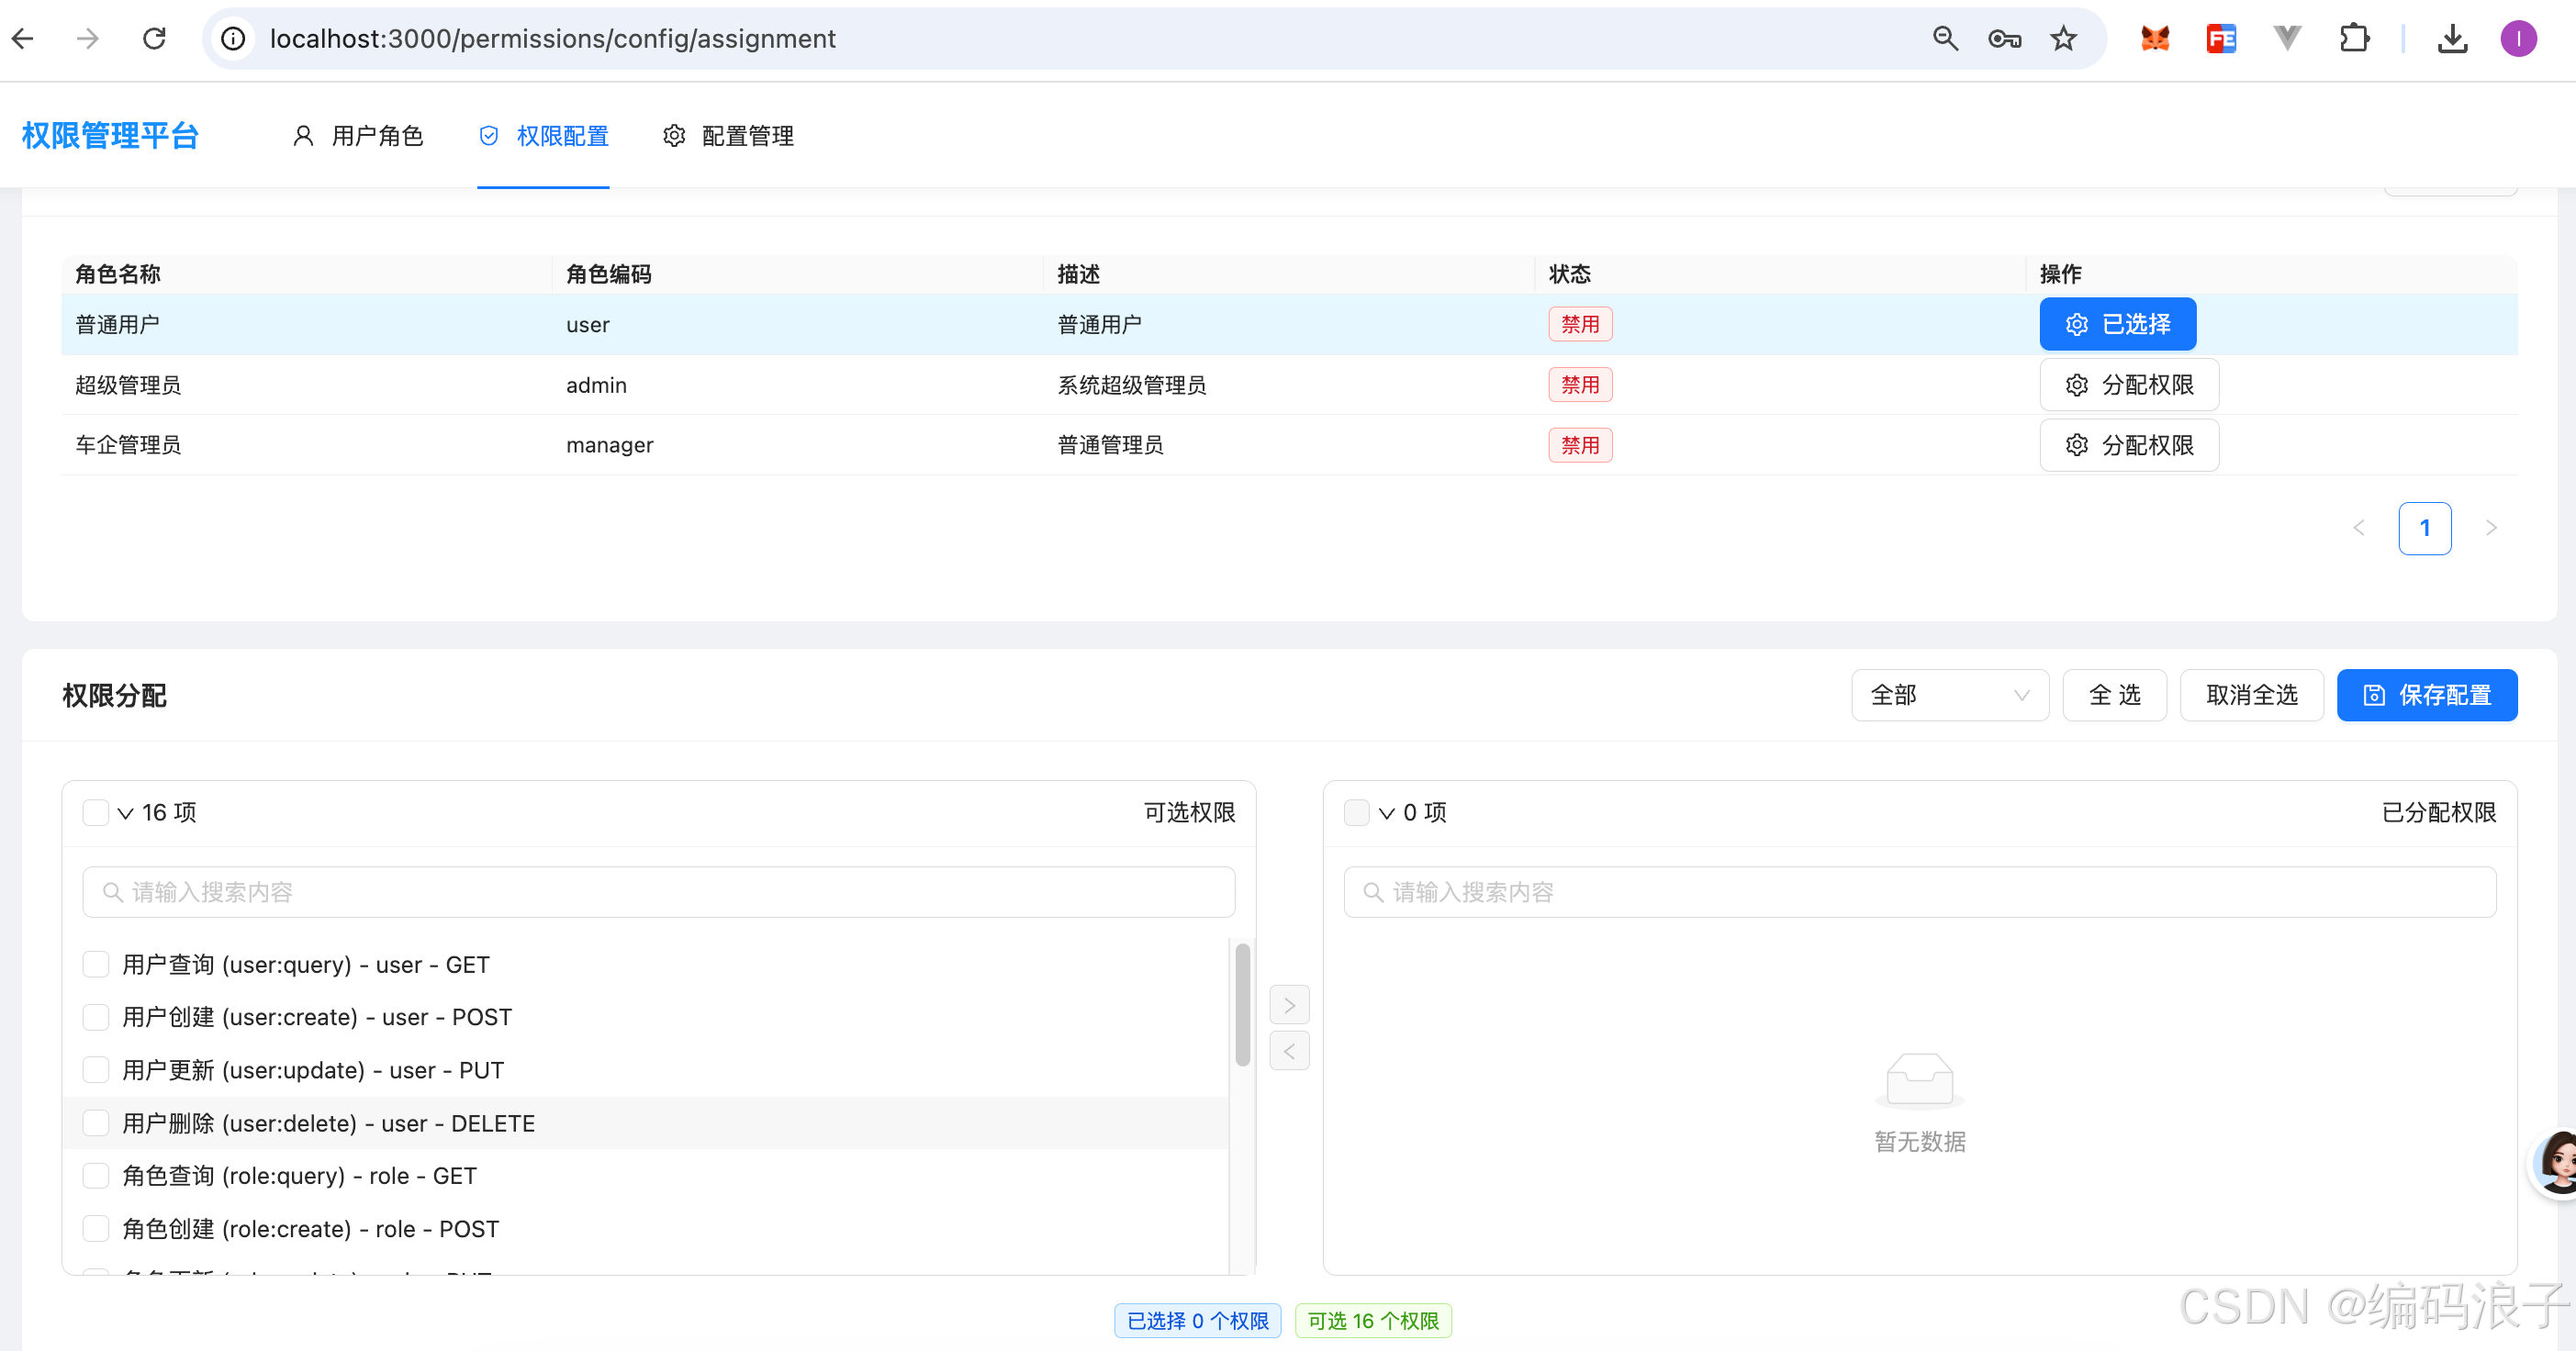Toggle select-all checkbox for 16 项 list
The image size is (2576, 1351).
point(96,812)
